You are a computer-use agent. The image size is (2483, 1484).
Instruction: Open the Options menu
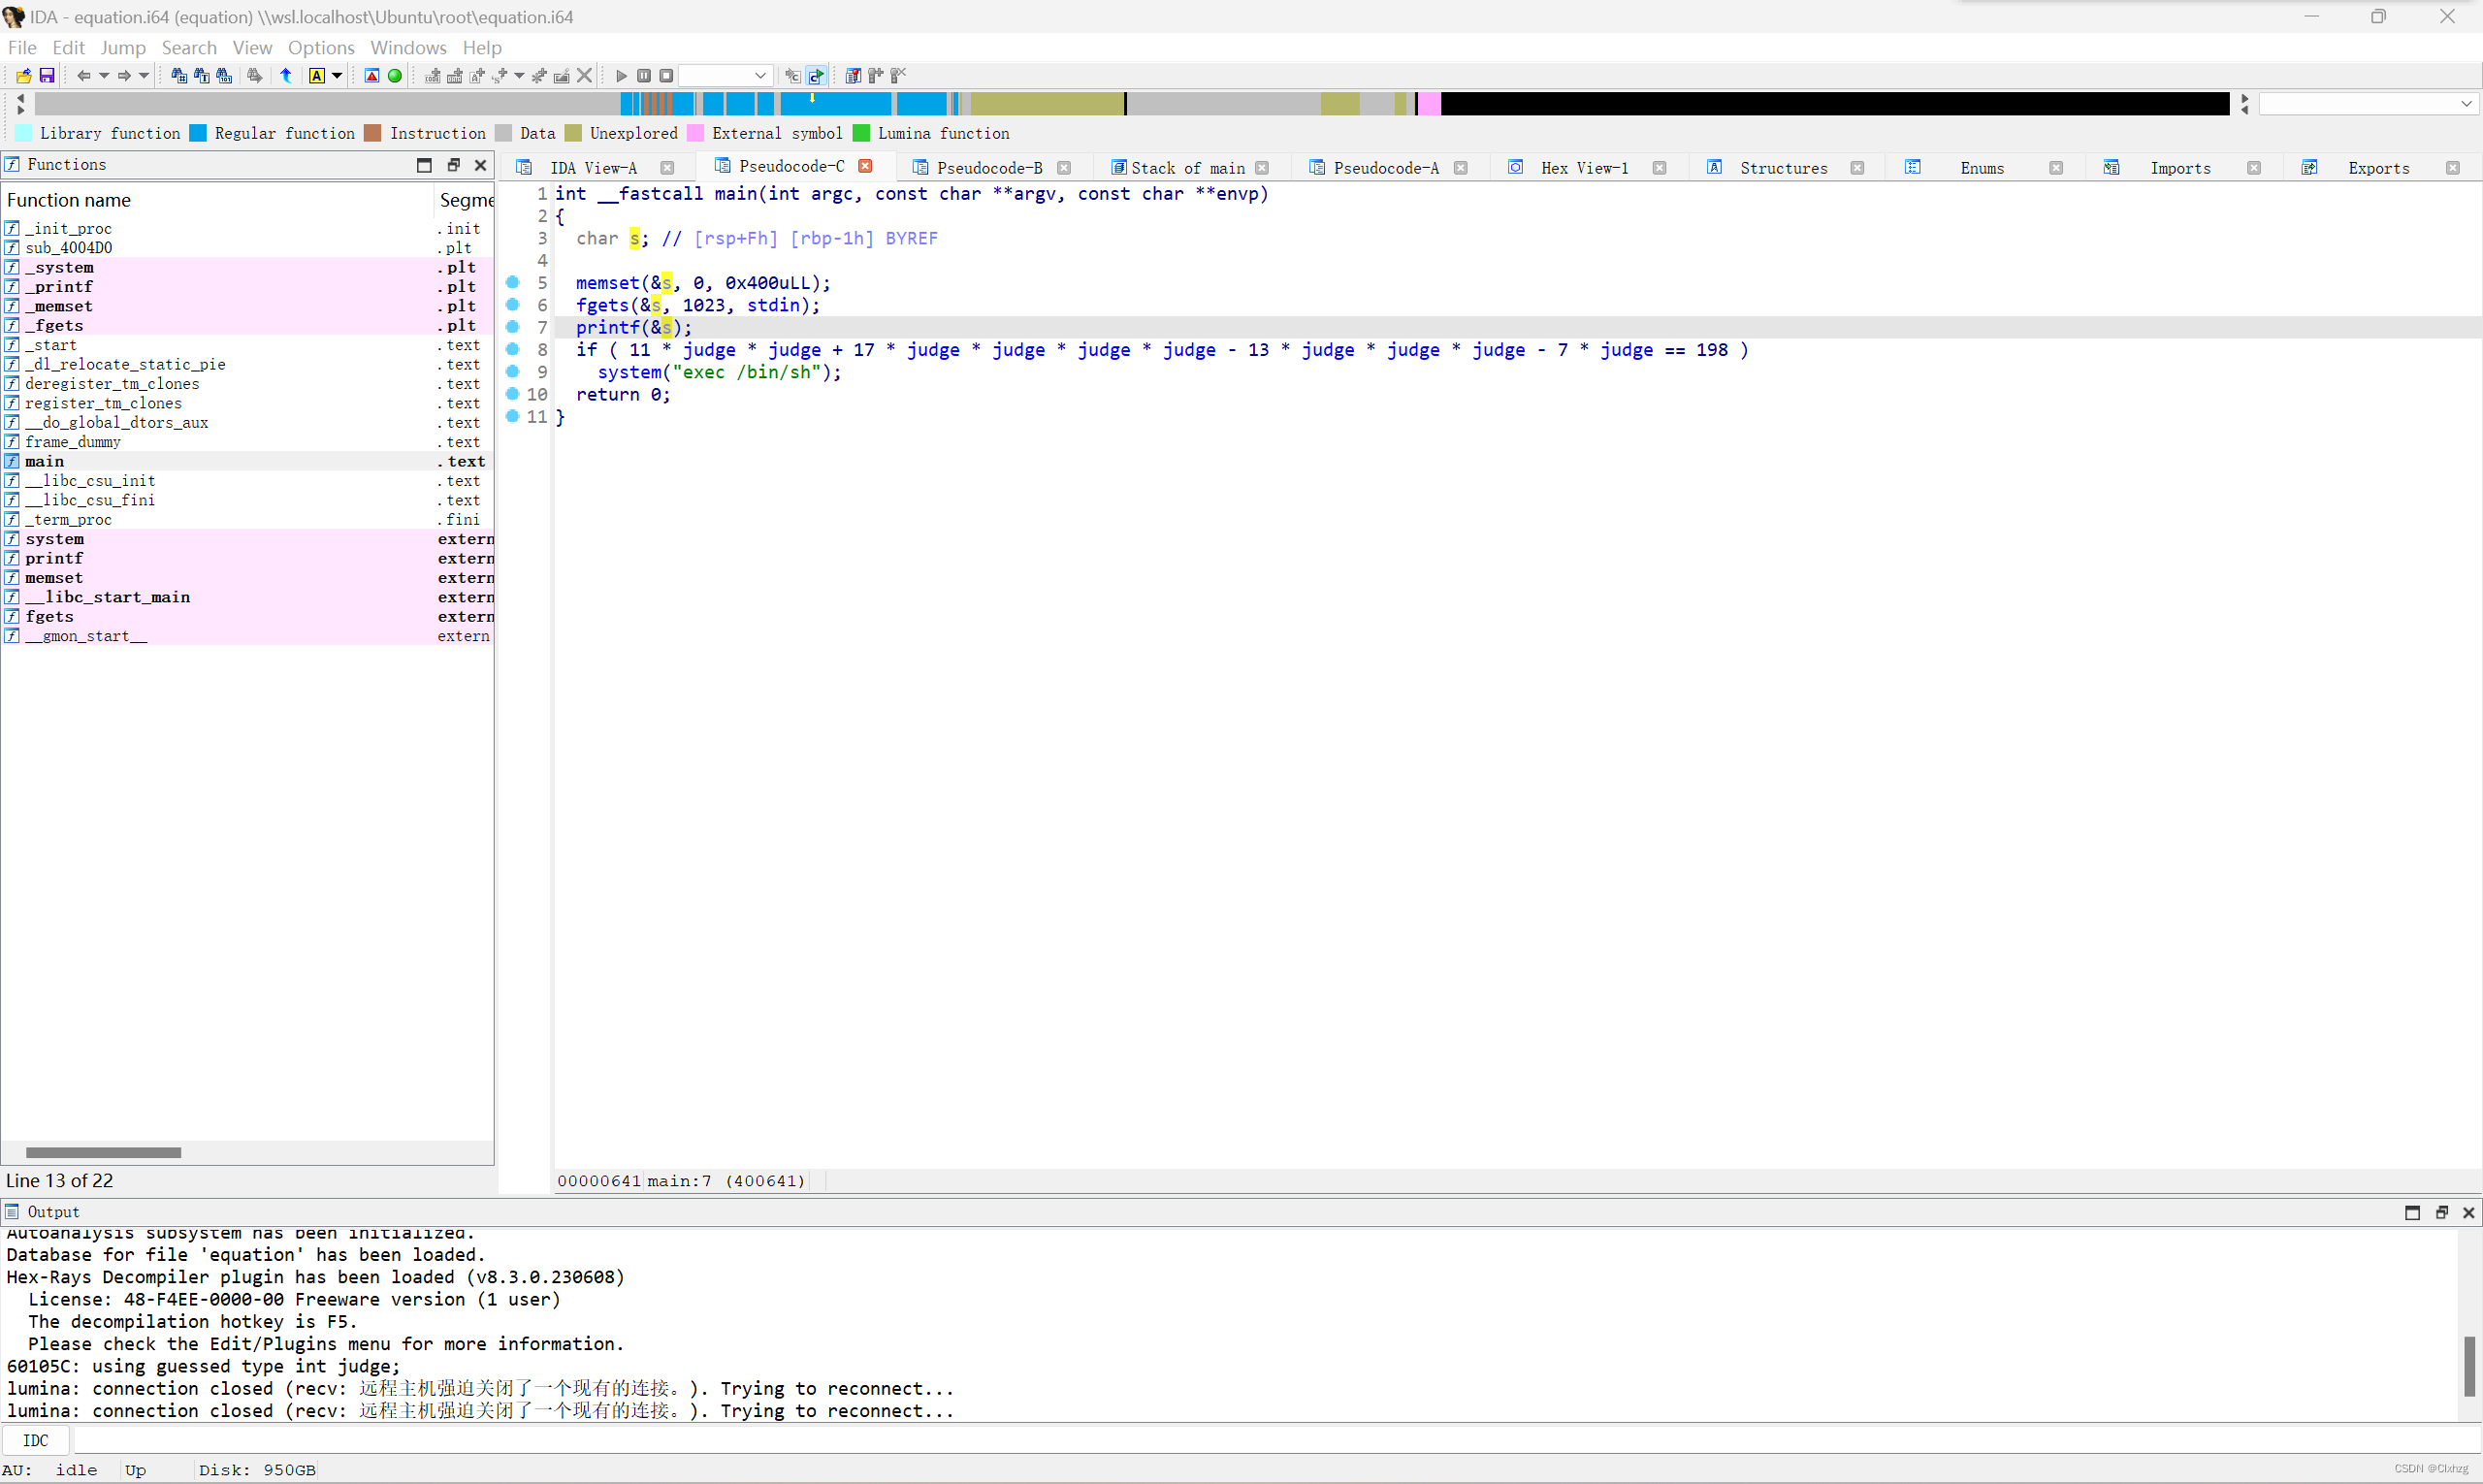tap(320, 48)
